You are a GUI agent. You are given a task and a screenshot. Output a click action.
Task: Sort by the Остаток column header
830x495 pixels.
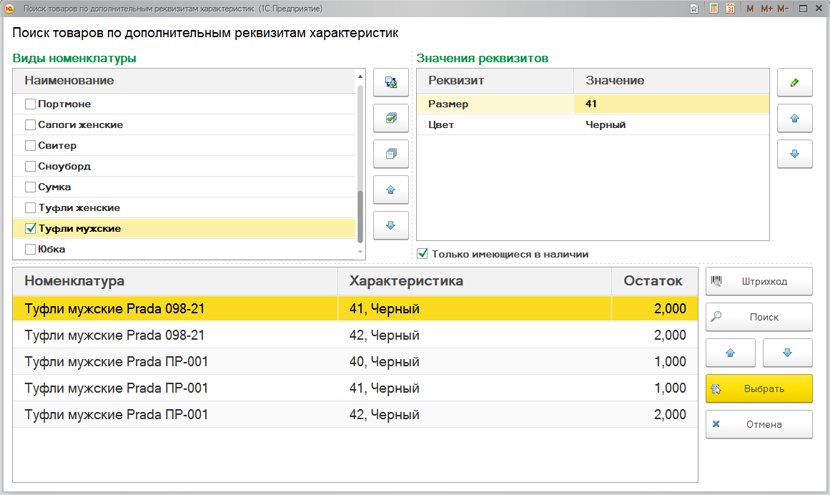[x=654, y=281]
